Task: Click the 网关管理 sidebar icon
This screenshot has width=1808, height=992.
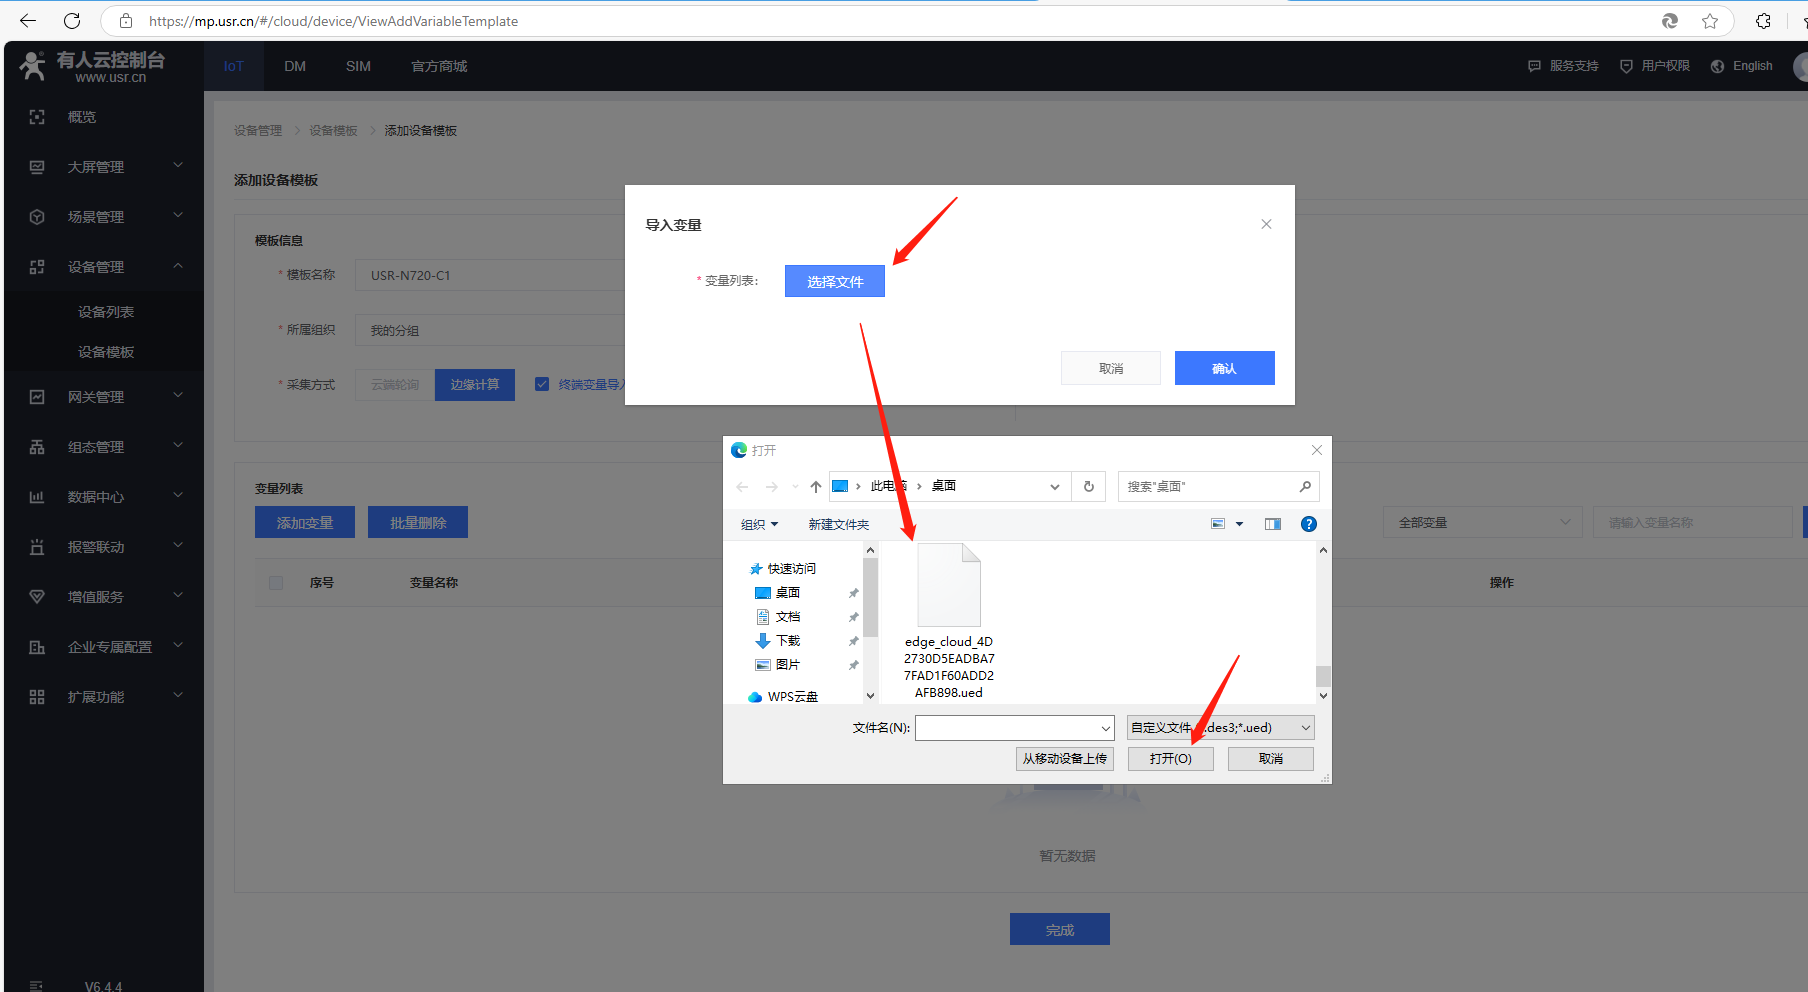Action: (x=37, y=397)
